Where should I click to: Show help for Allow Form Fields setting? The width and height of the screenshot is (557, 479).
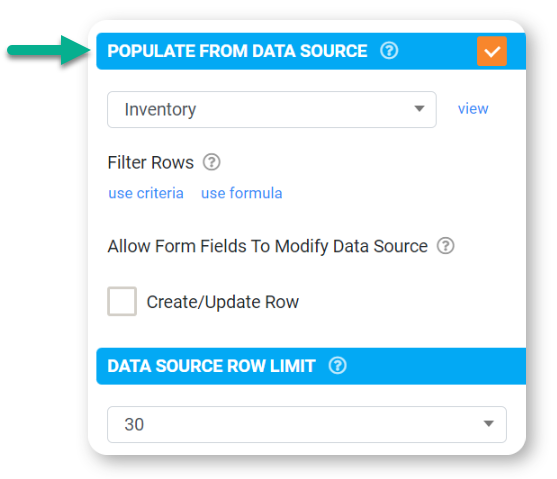point(445,246)
